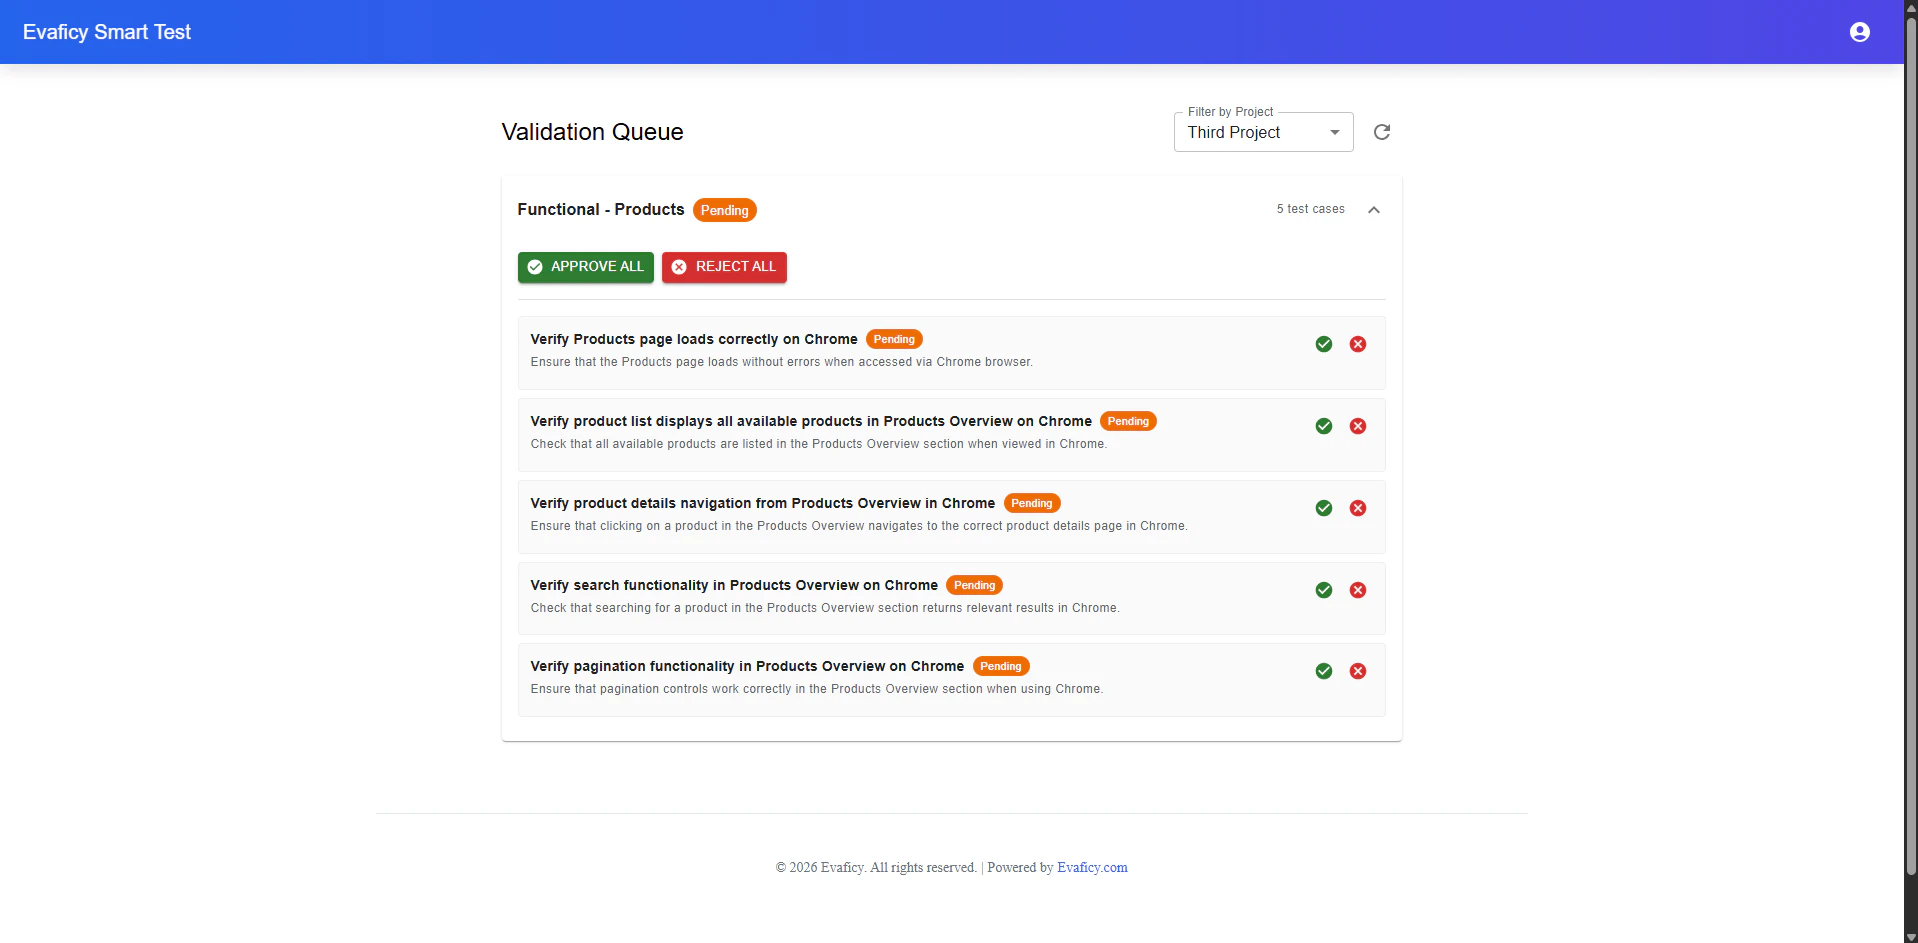This screenshot has width=1918, height=943.
Task: Click the Pending badge beside Functional - Products
Action: click(724, 210)
